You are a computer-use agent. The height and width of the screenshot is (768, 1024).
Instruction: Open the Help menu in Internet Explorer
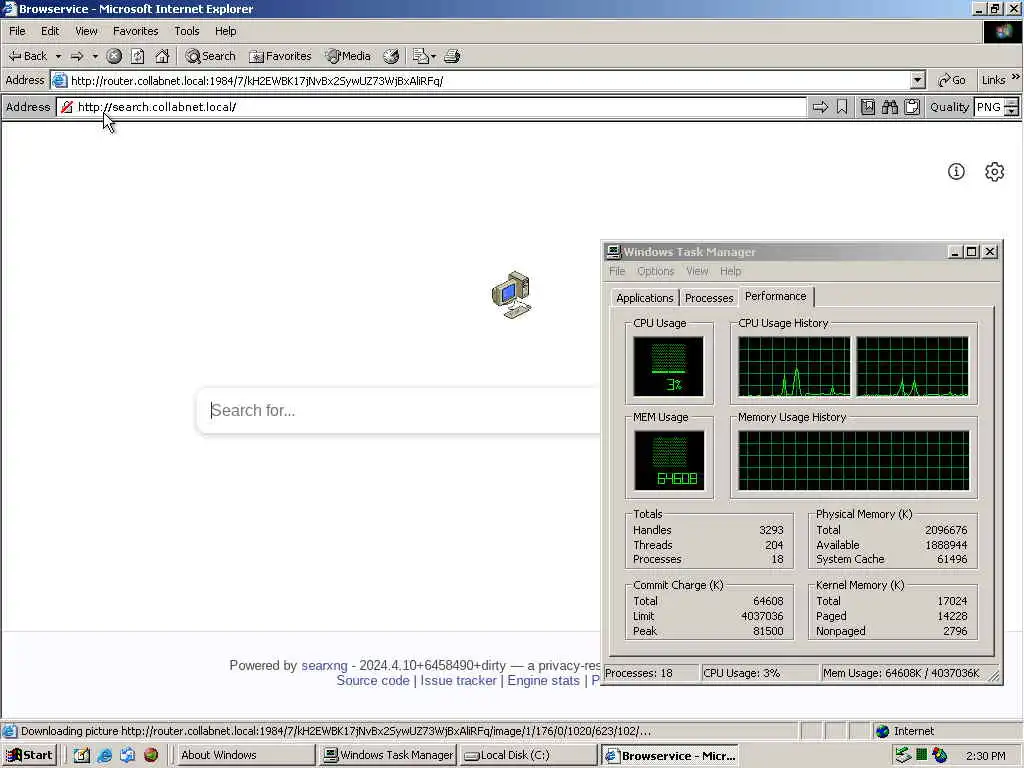click(x=225, y=31)
